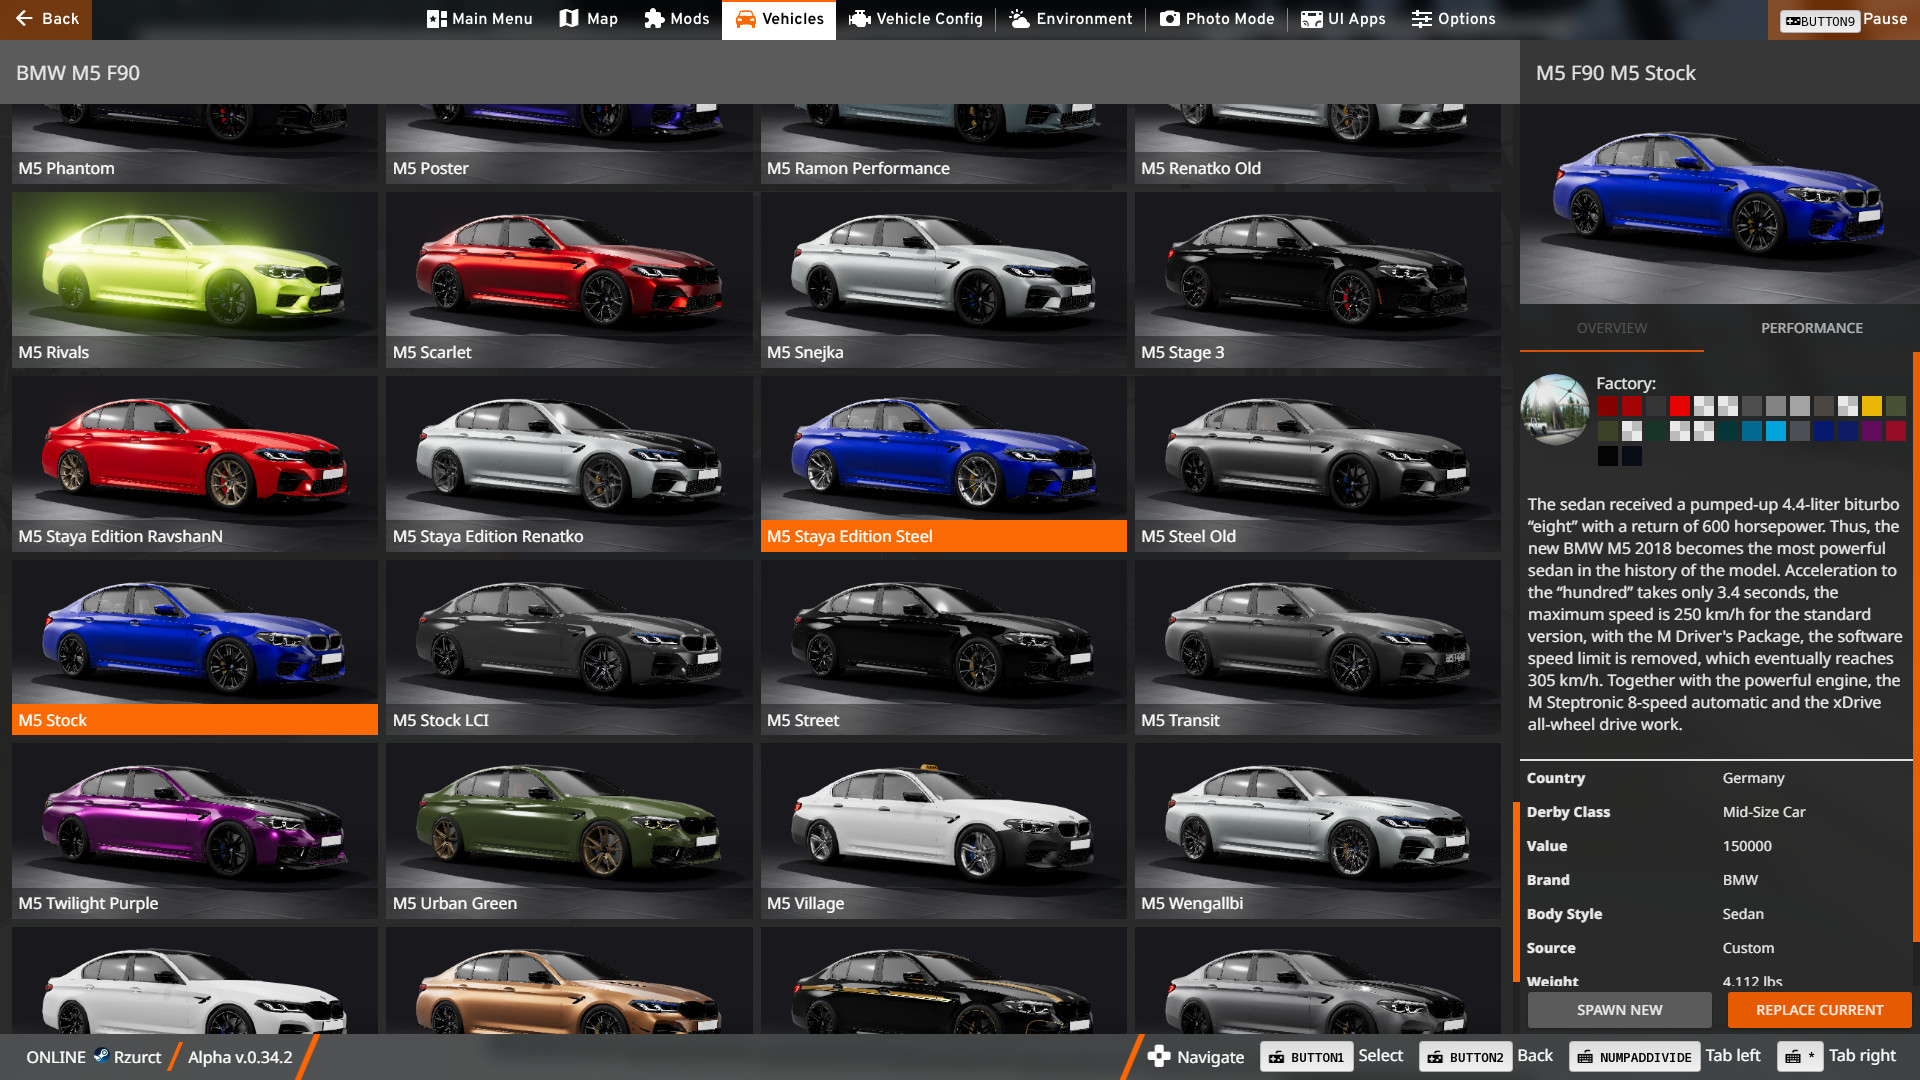
Task: Click the 'ONLINE' status text
Action: point(56,1057)
